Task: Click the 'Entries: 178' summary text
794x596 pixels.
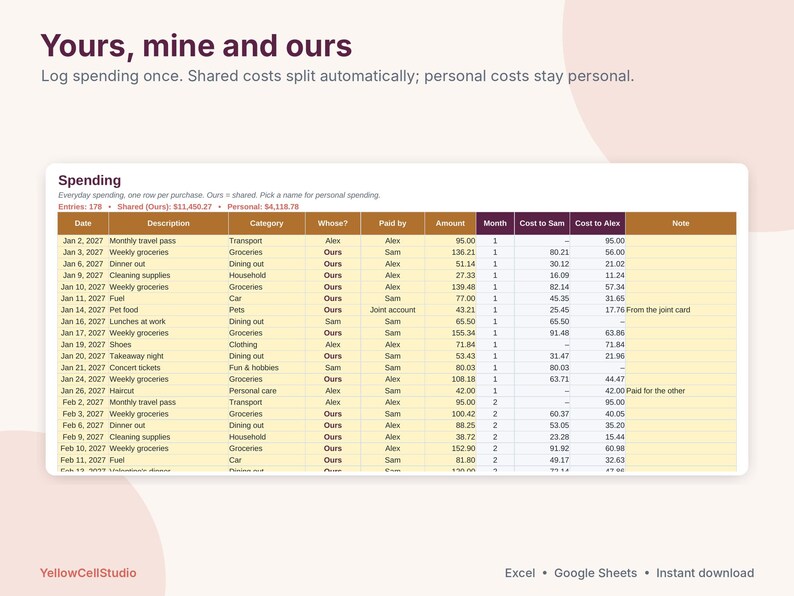Action: tap(80, 207)
